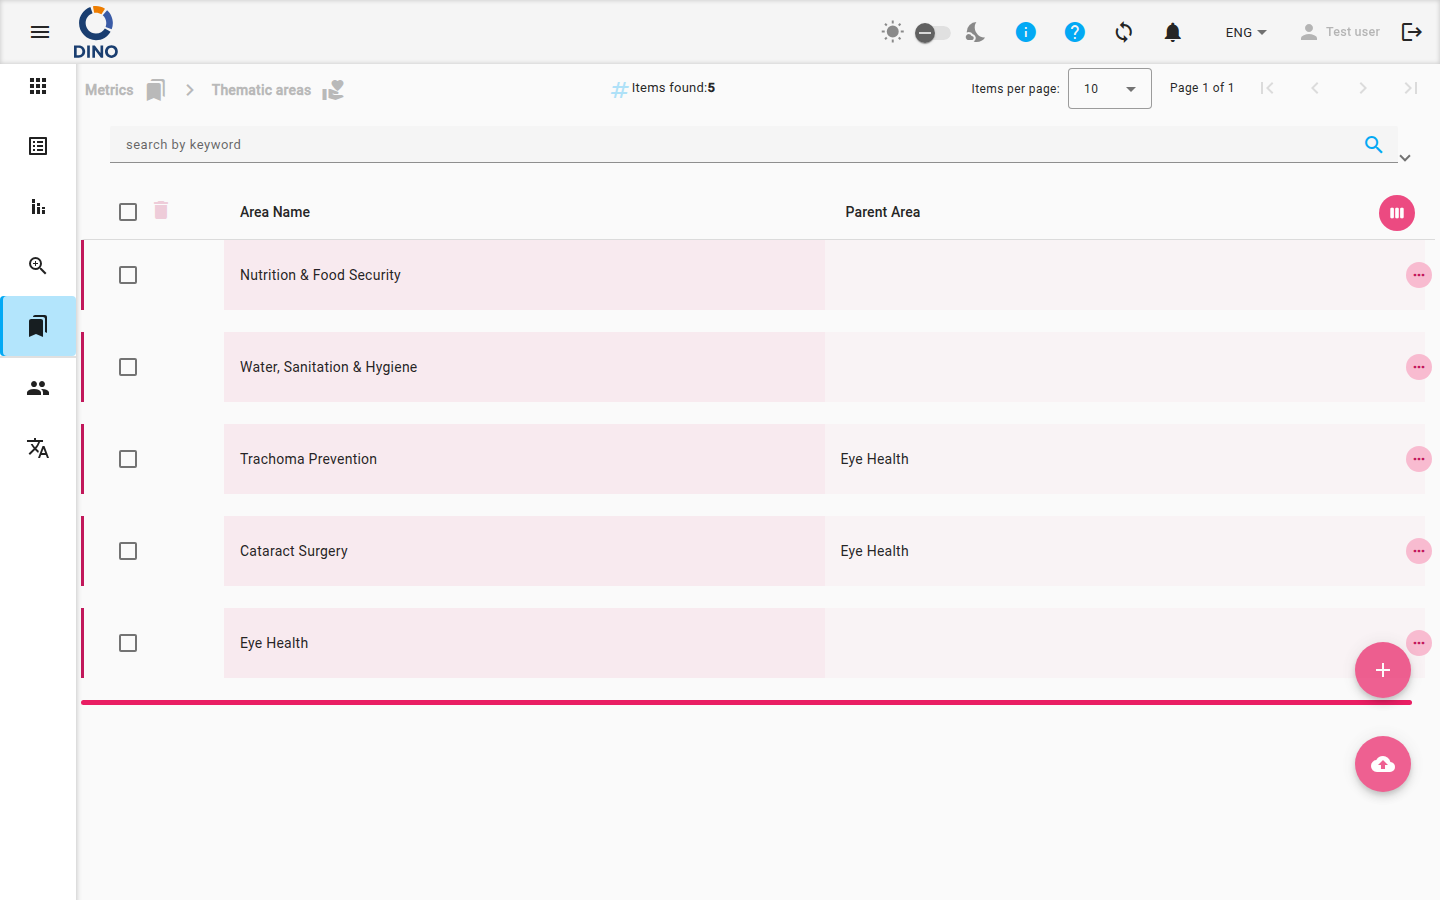Open the bar chart sidebar icon
Image resolution: width=1440 pixels, height=900 pixels.
tap(38, 206)
